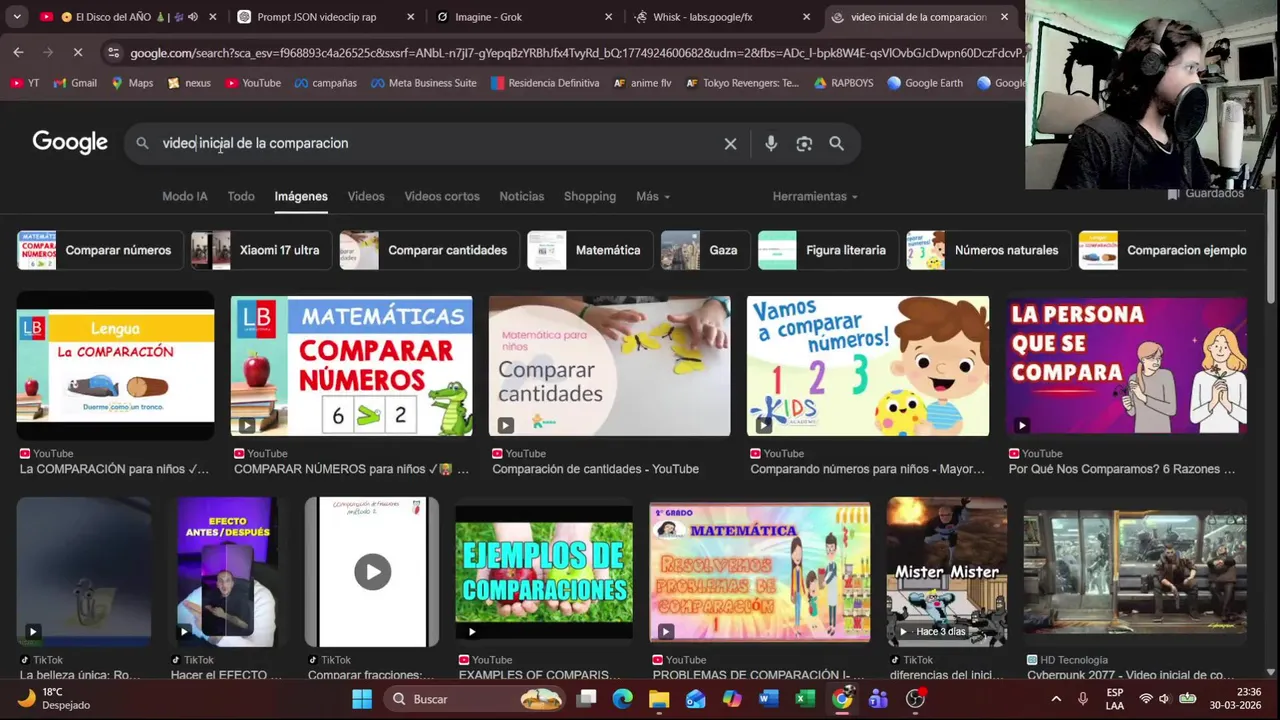1280x720 pixels.
Task: Open the EJEMPLOS DE COMPARACIONES thumbnail
Action: [x=544, y=572]
